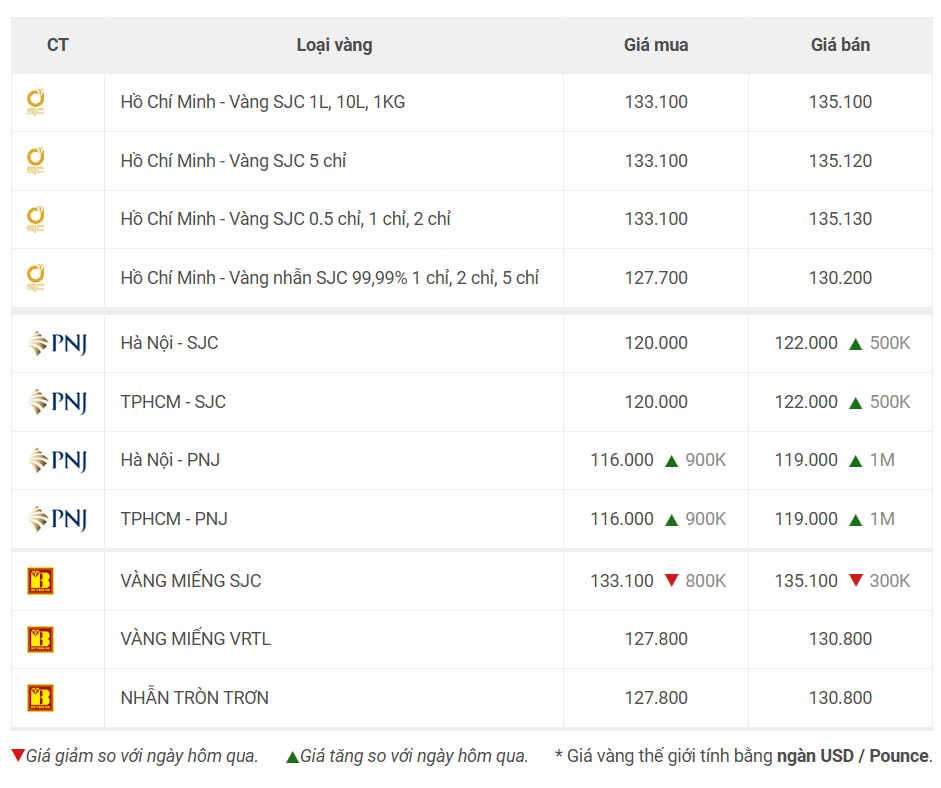941x788 pixels.
Task: Click the PNJ logo in the TPHCM - PNJ row
Action: click(58, 519)
